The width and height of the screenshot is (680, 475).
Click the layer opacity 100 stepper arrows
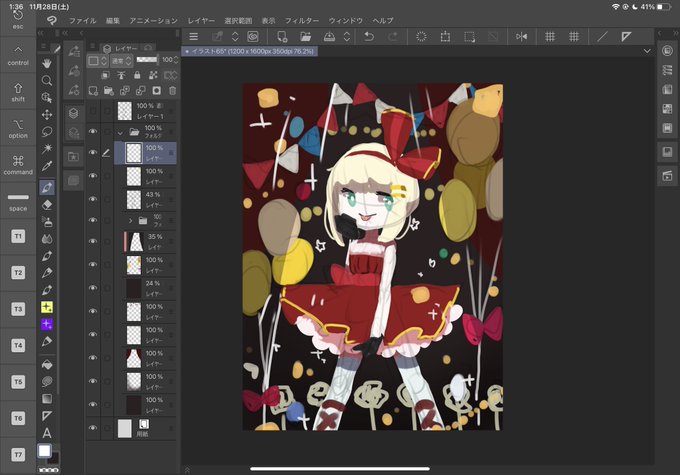176,60
